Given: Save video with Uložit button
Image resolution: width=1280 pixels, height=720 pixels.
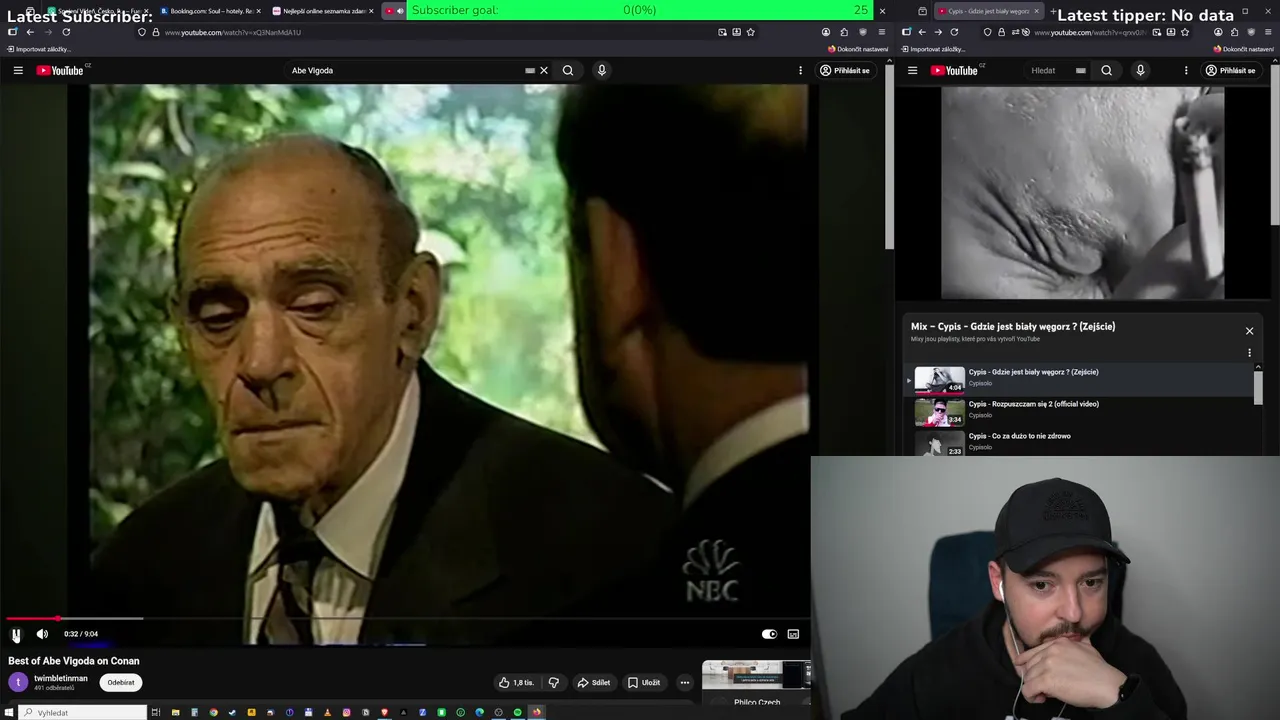Looking at the screenshot, I should pyautogui.click(x=644, y=682).
